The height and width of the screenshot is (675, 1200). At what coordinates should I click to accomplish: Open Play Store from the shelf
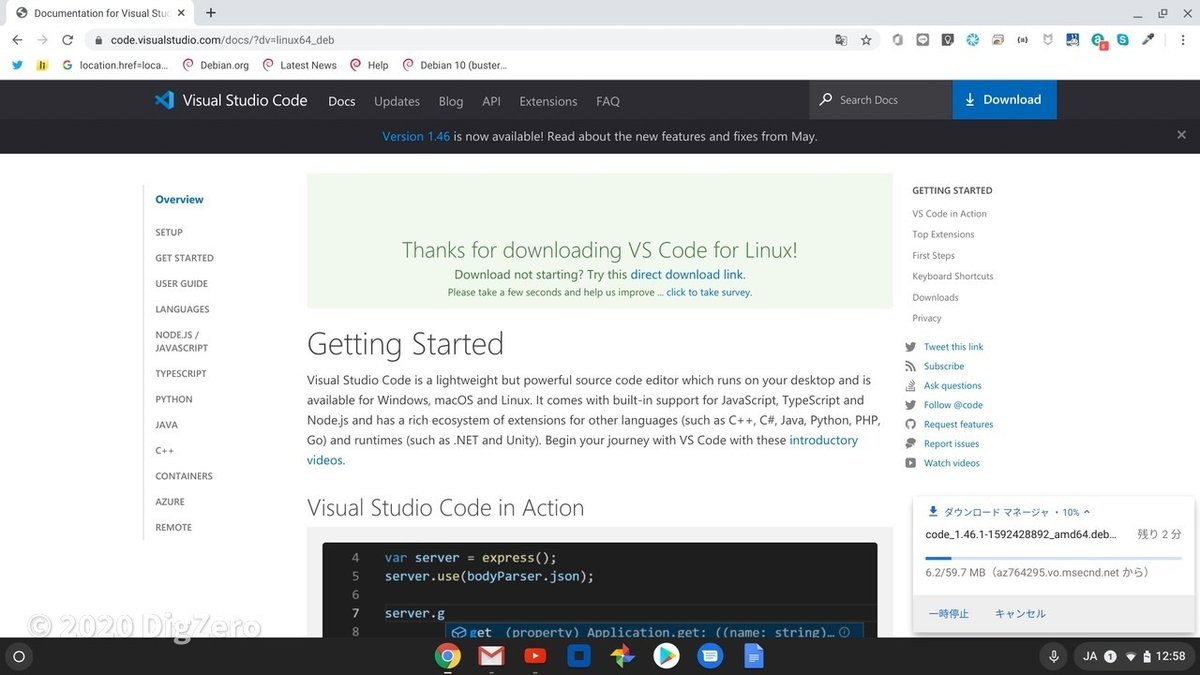pyautogui.click(x=666, y=656)
